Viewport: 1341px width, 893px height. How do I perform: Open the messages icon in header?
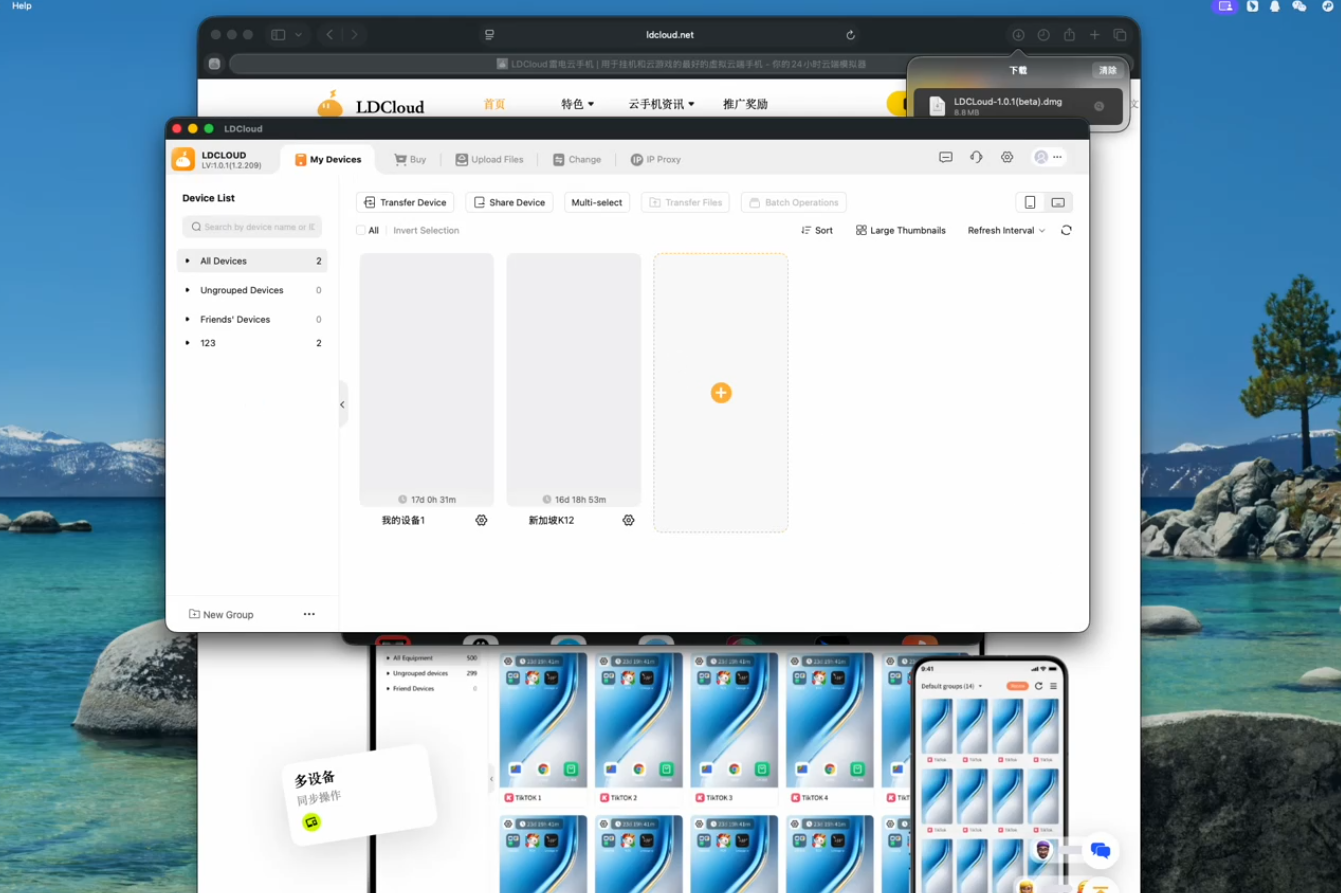pos(945,158)
